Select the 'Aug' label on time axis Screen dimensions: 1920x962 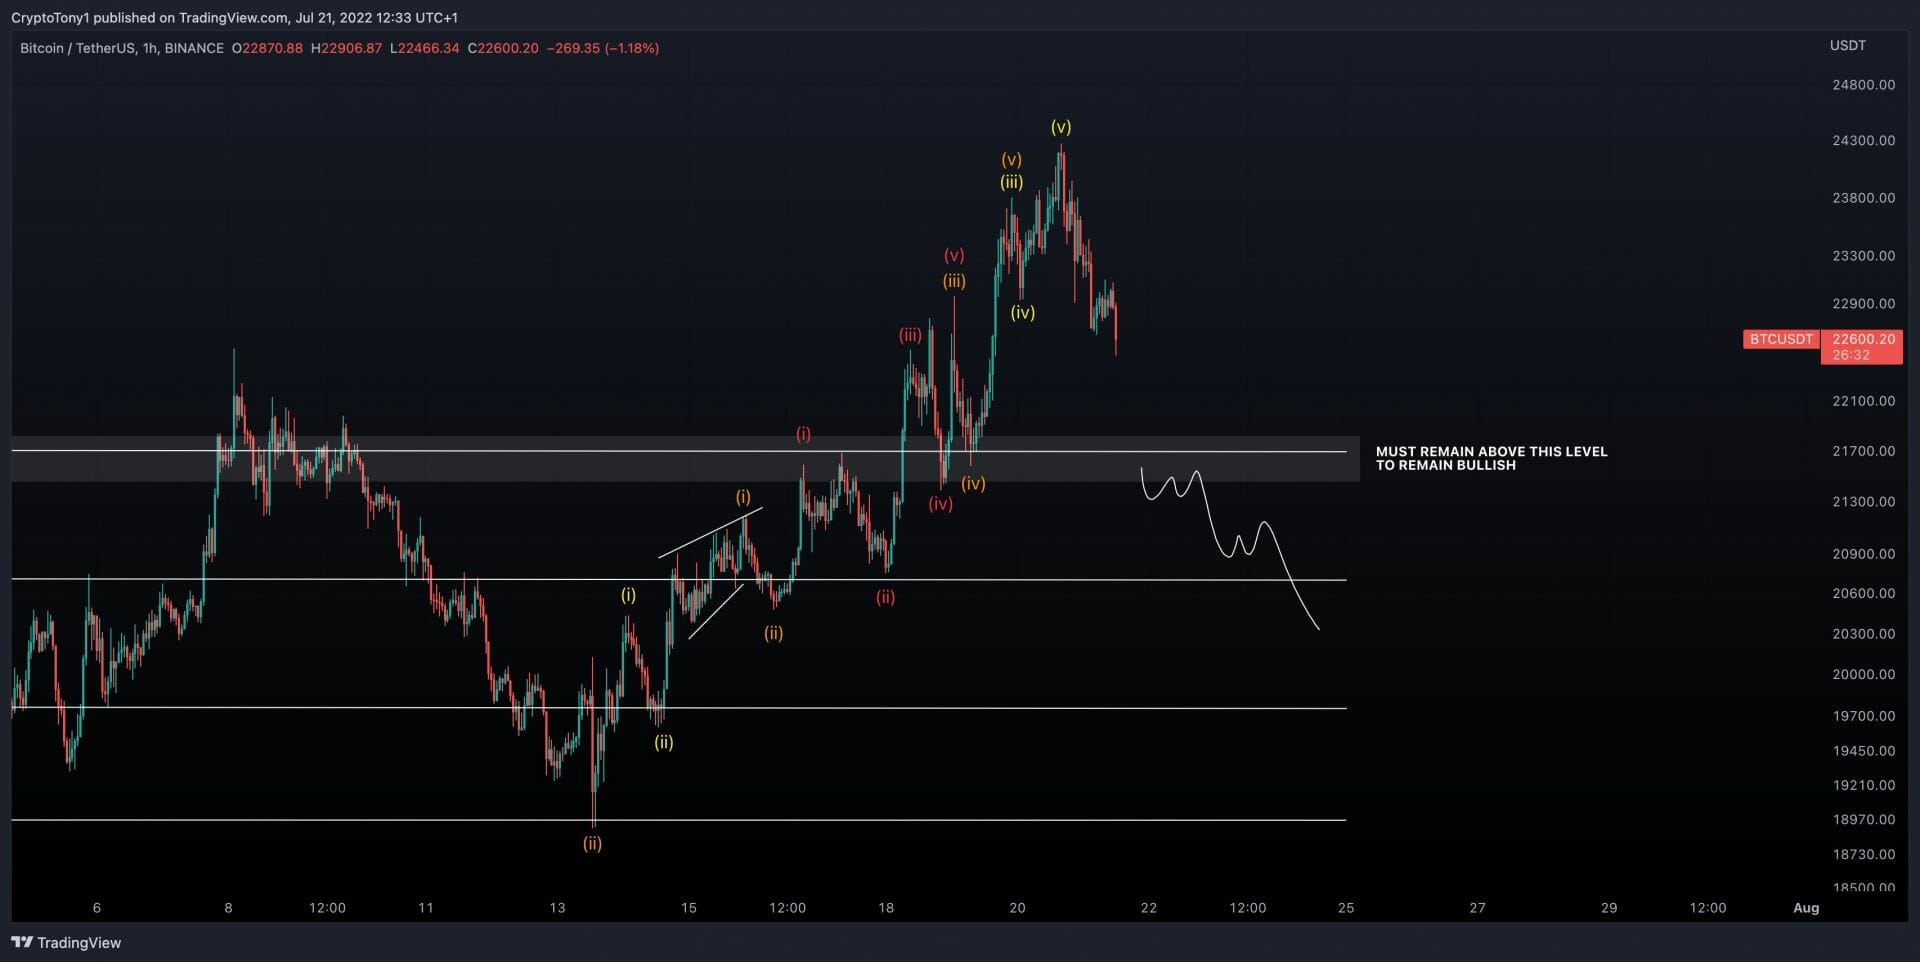[1805, 908]
